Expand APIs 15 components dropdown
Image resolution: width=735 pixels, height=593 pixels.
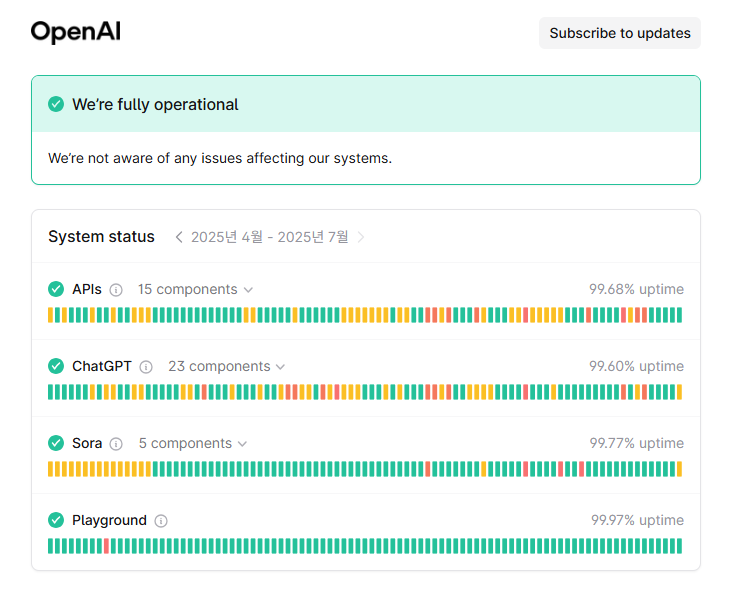(195, 290)
